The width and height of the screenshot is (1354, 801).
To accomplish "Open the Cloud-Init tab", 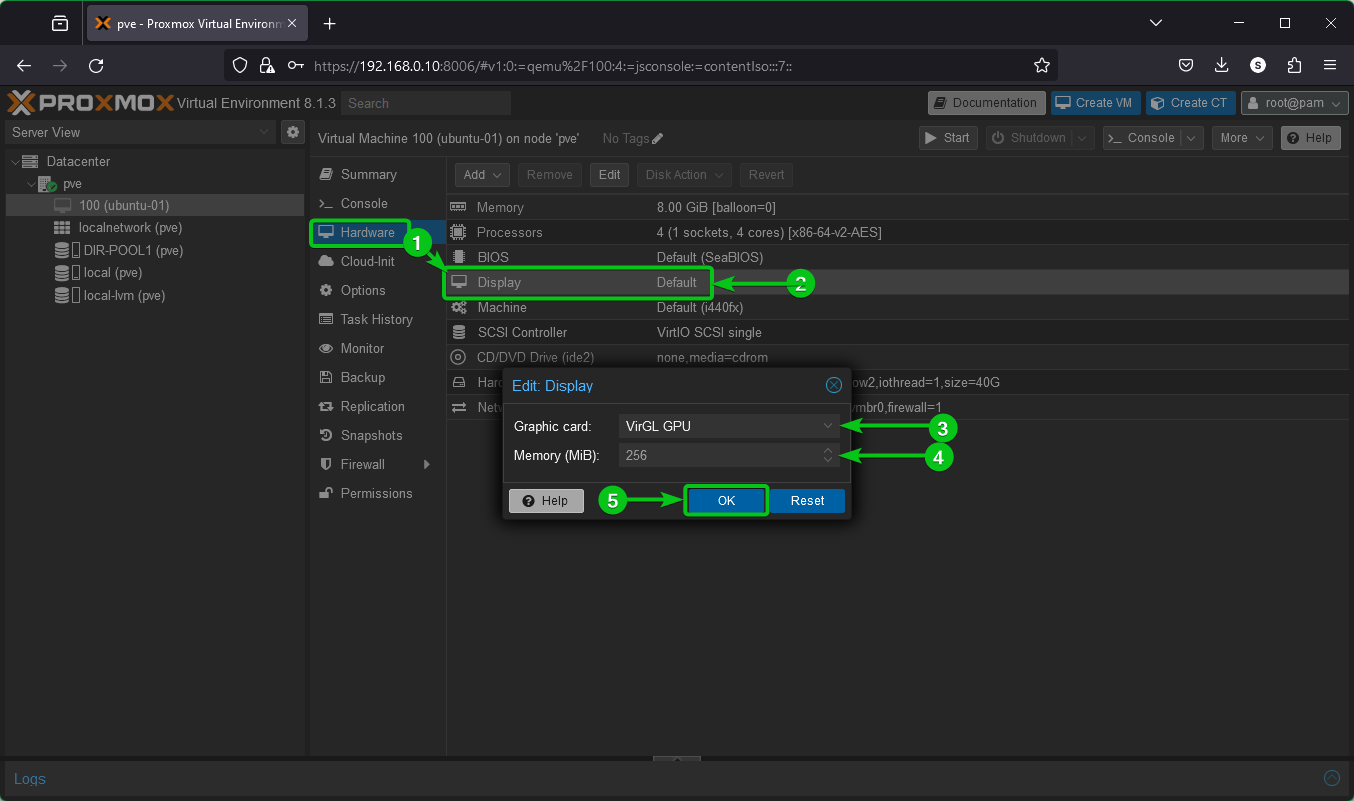I will [378, 261].
